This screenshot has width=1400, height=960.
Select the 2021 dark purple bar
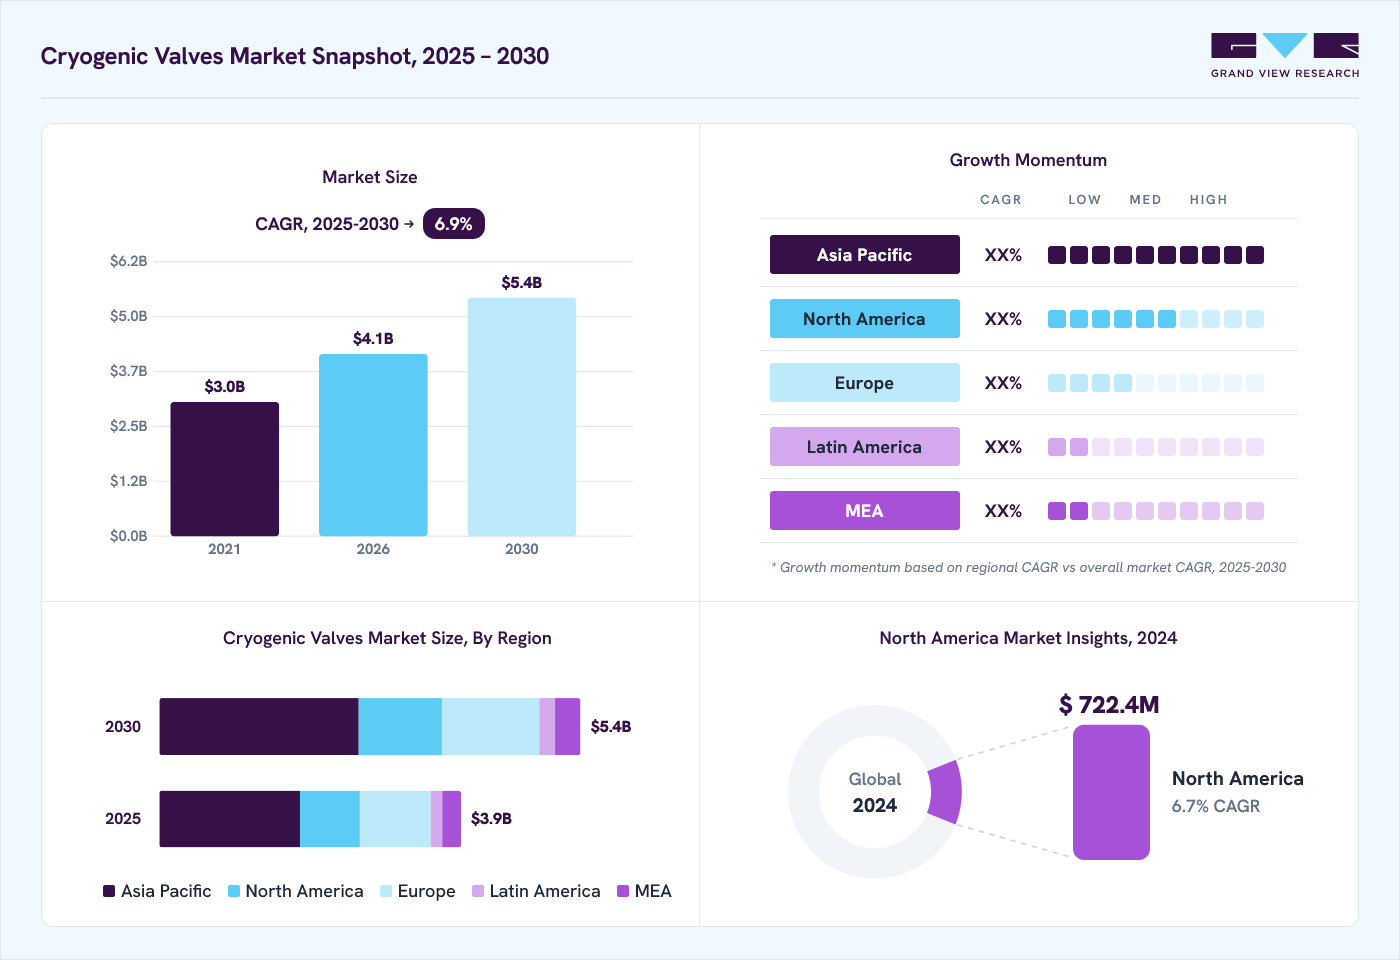click(225, 469)
